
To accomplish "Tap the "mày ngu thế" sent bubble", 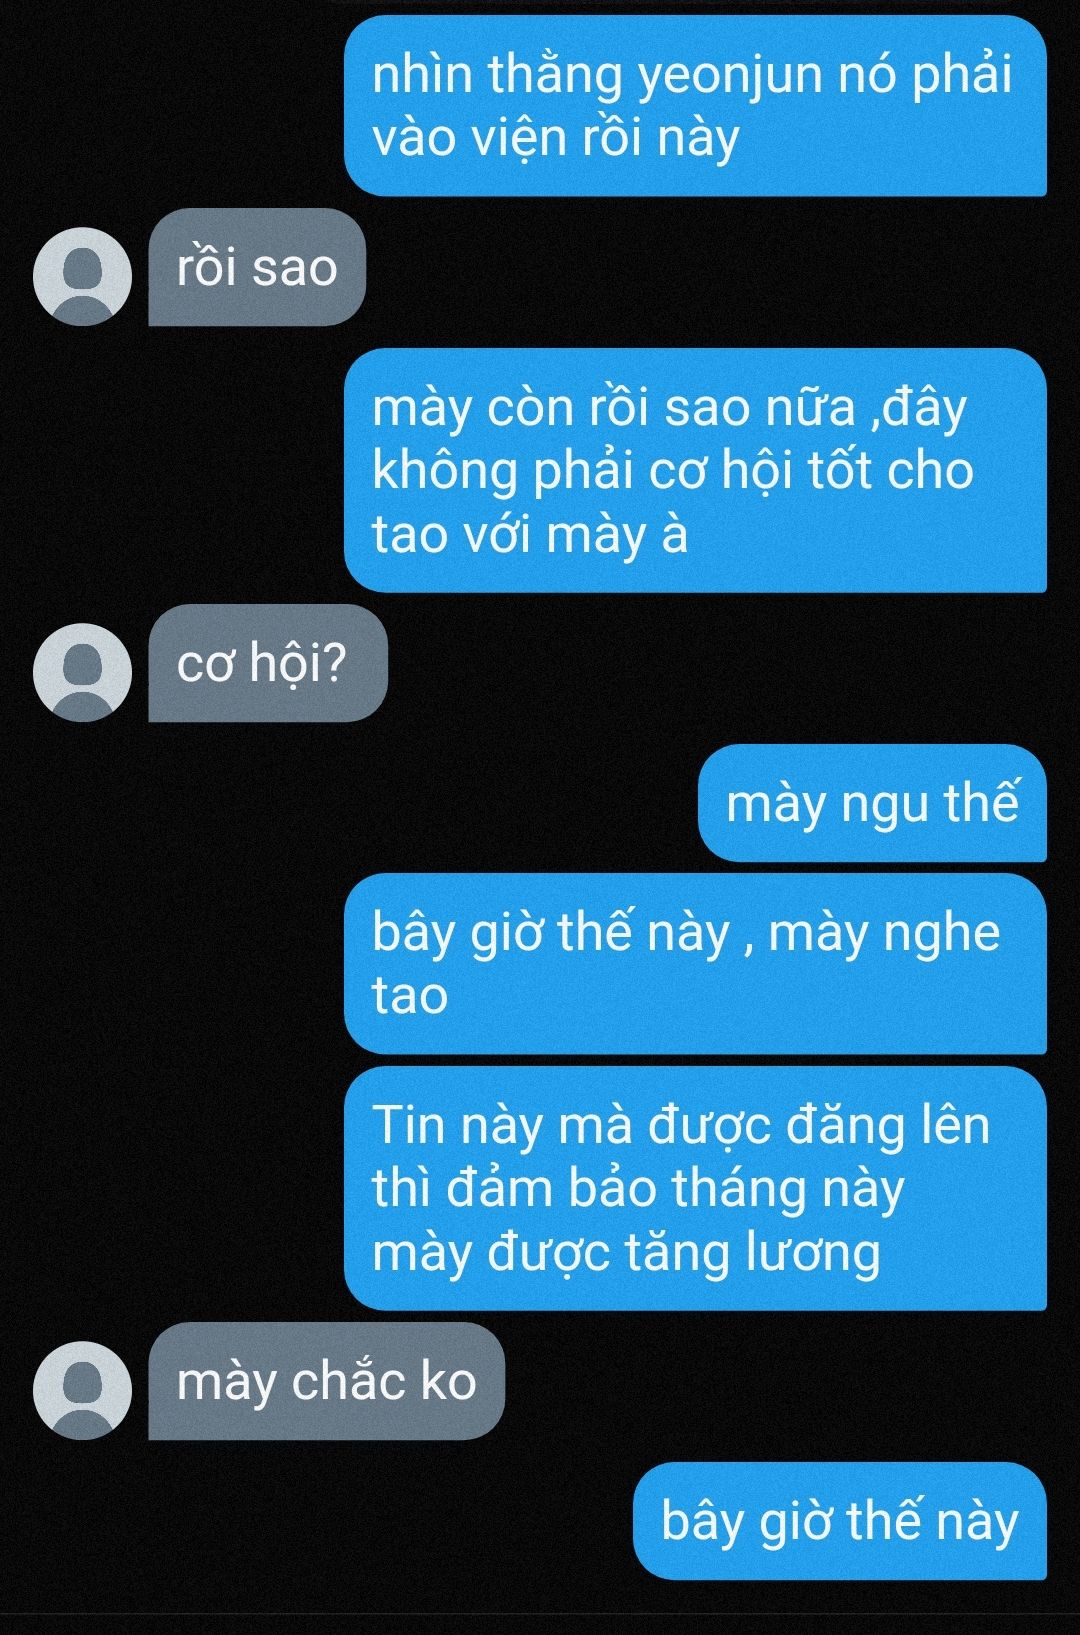I will (872, 803).
